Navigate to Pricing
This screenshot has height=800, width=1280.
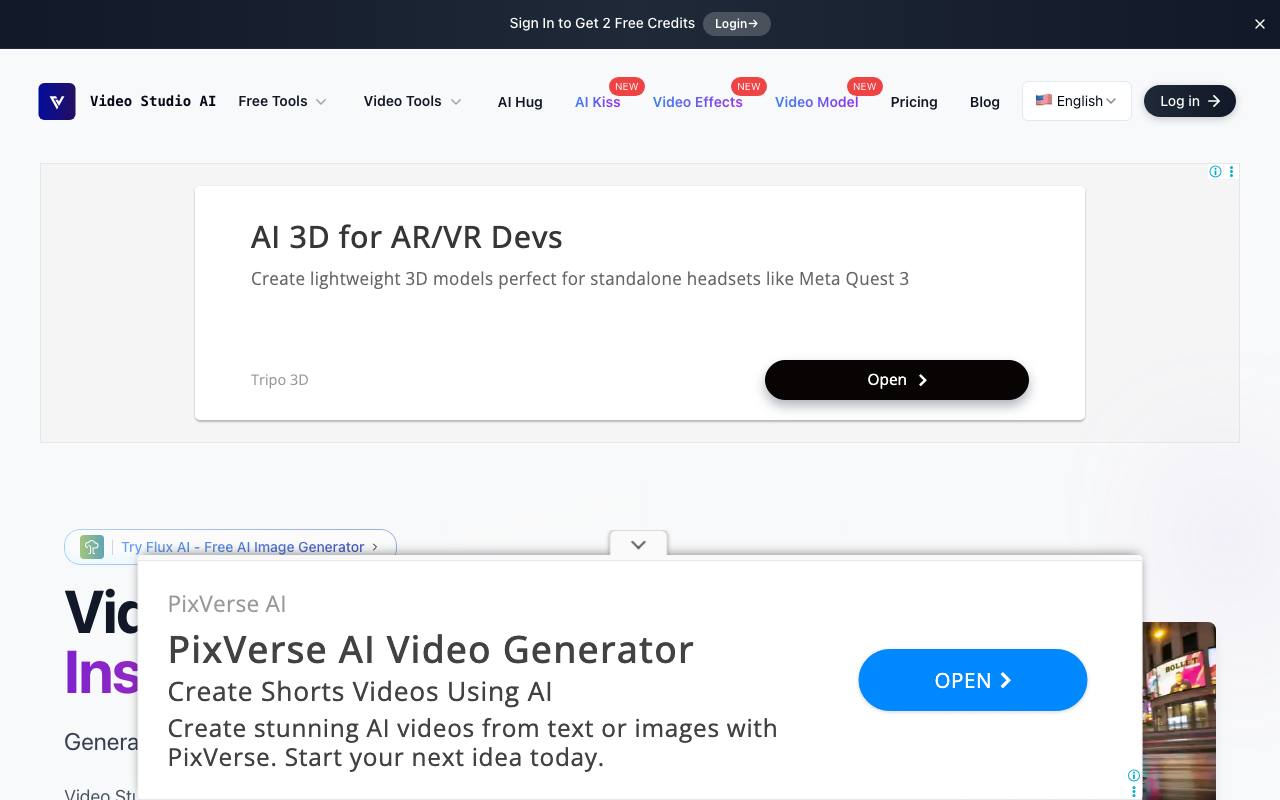tap(914, 101)
